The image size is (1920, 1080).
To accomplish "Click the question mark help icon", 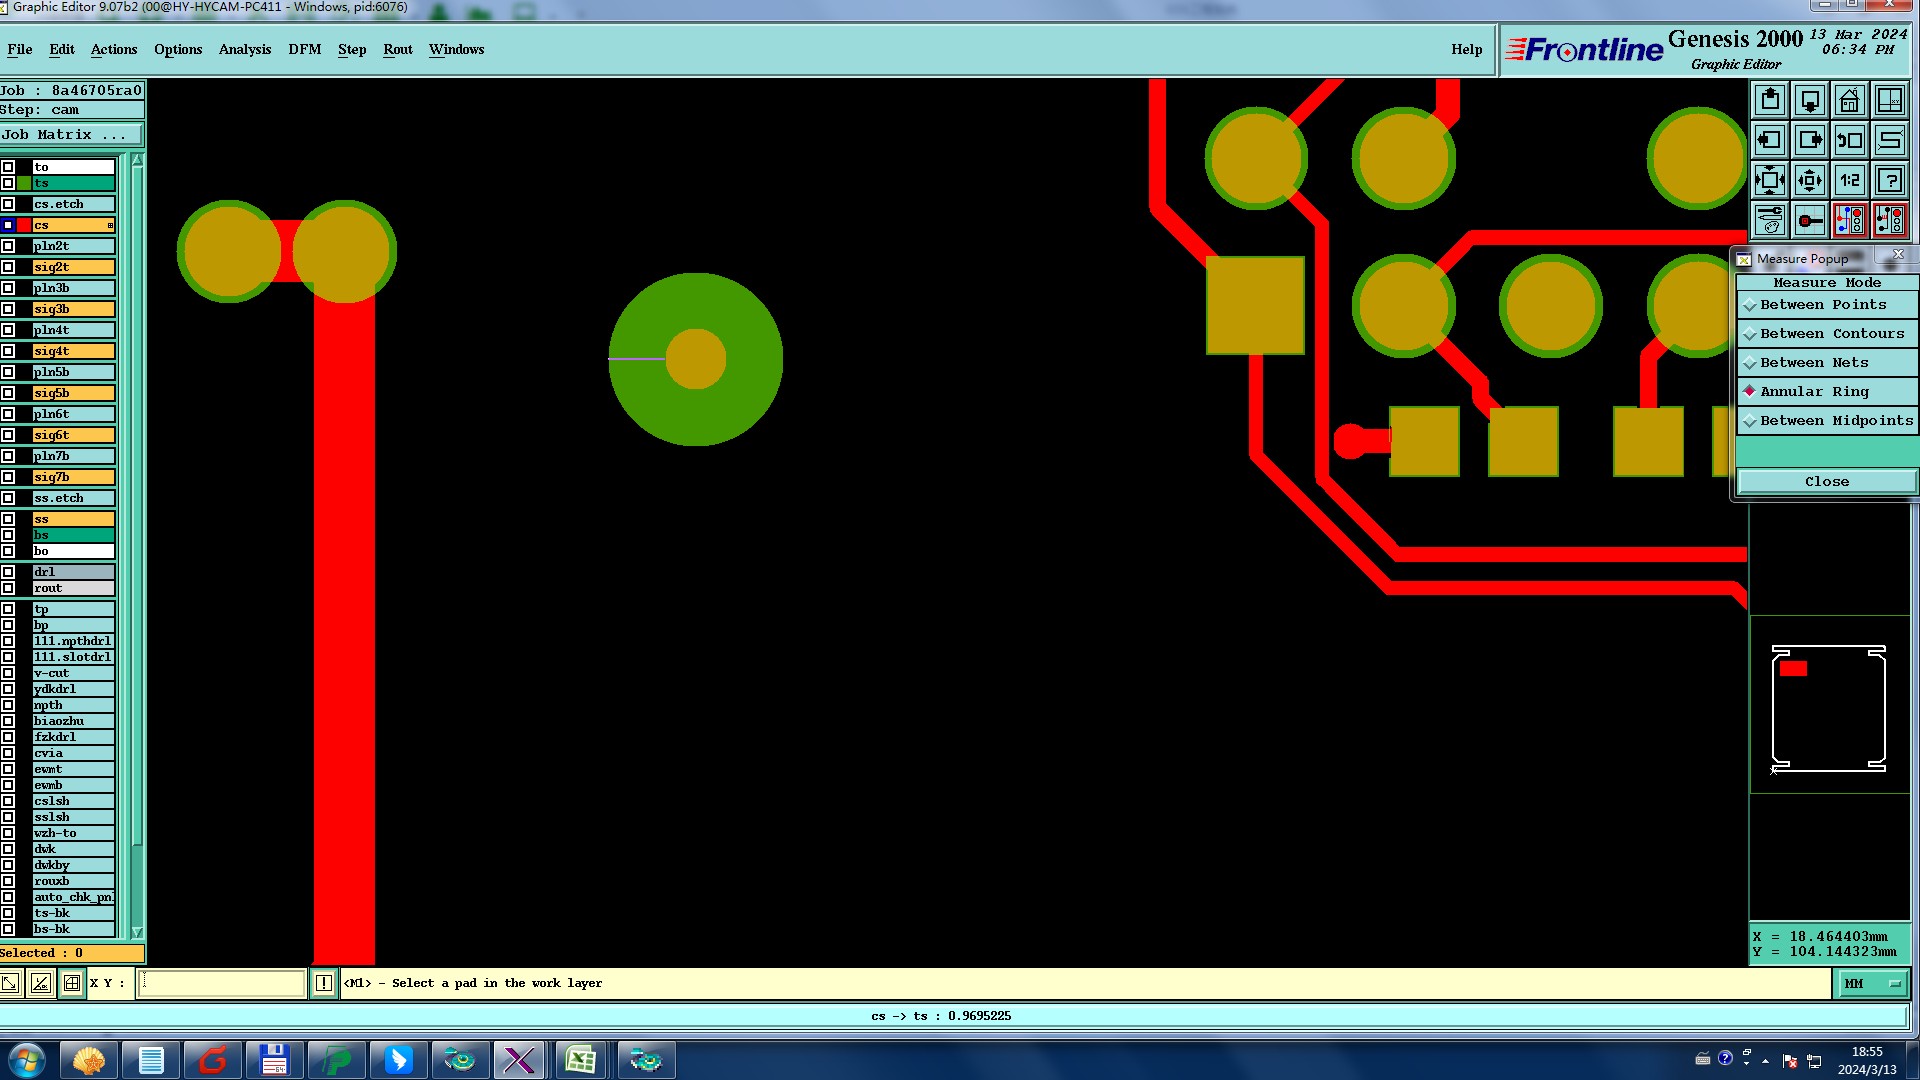I will pos(1889,181).
